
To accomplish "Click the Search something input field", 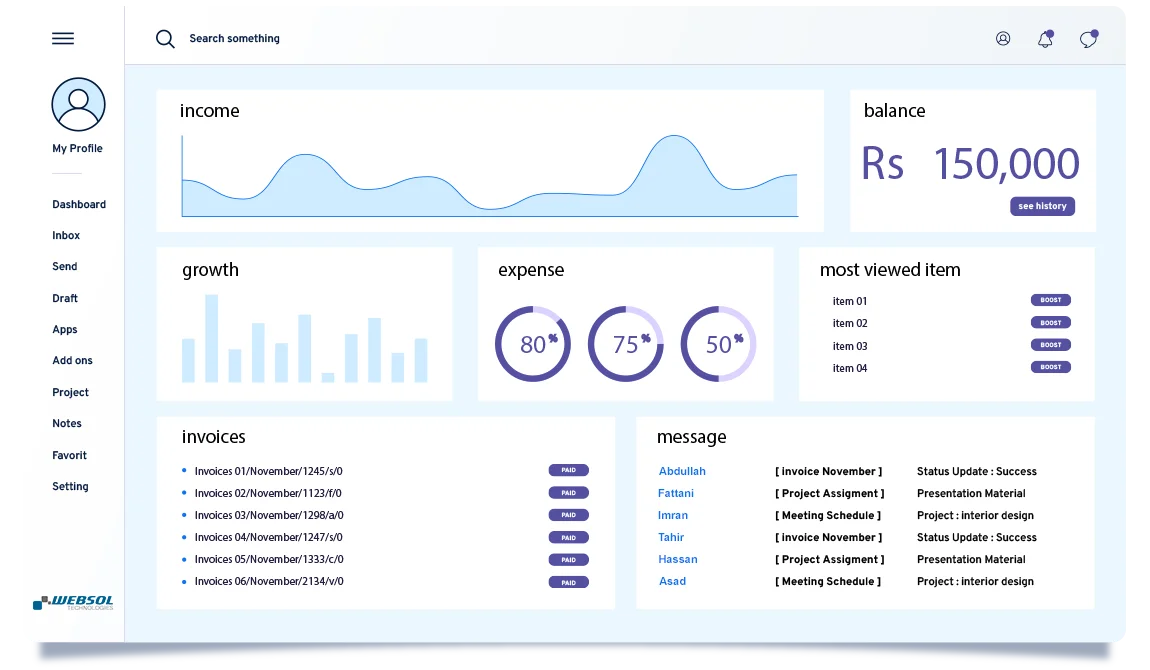I will click(x=235, y=39).
